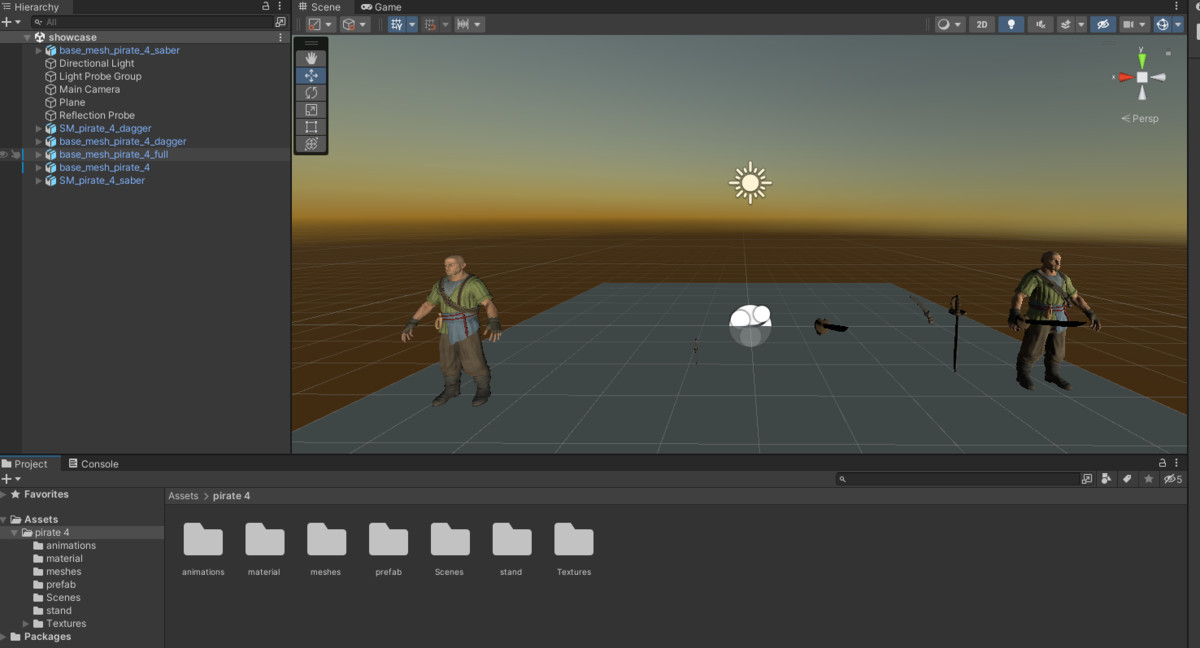This screenshot has width=1200, height=648.
Task: Select the Rotate tool in scene overlay
Action: click(311, 93)
